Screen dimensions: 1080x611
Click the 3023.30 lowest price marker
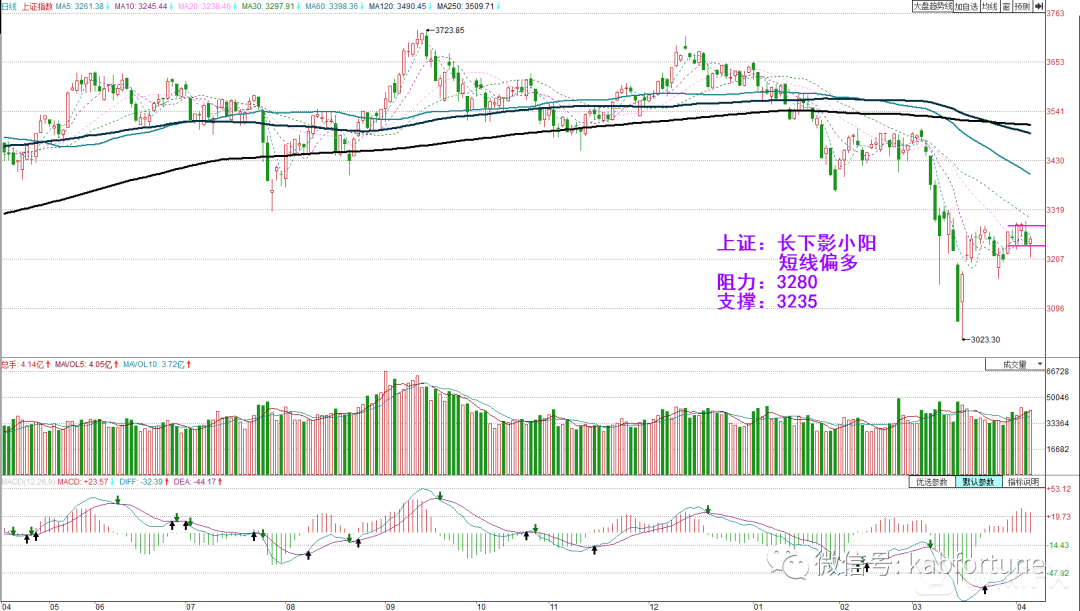981,340
